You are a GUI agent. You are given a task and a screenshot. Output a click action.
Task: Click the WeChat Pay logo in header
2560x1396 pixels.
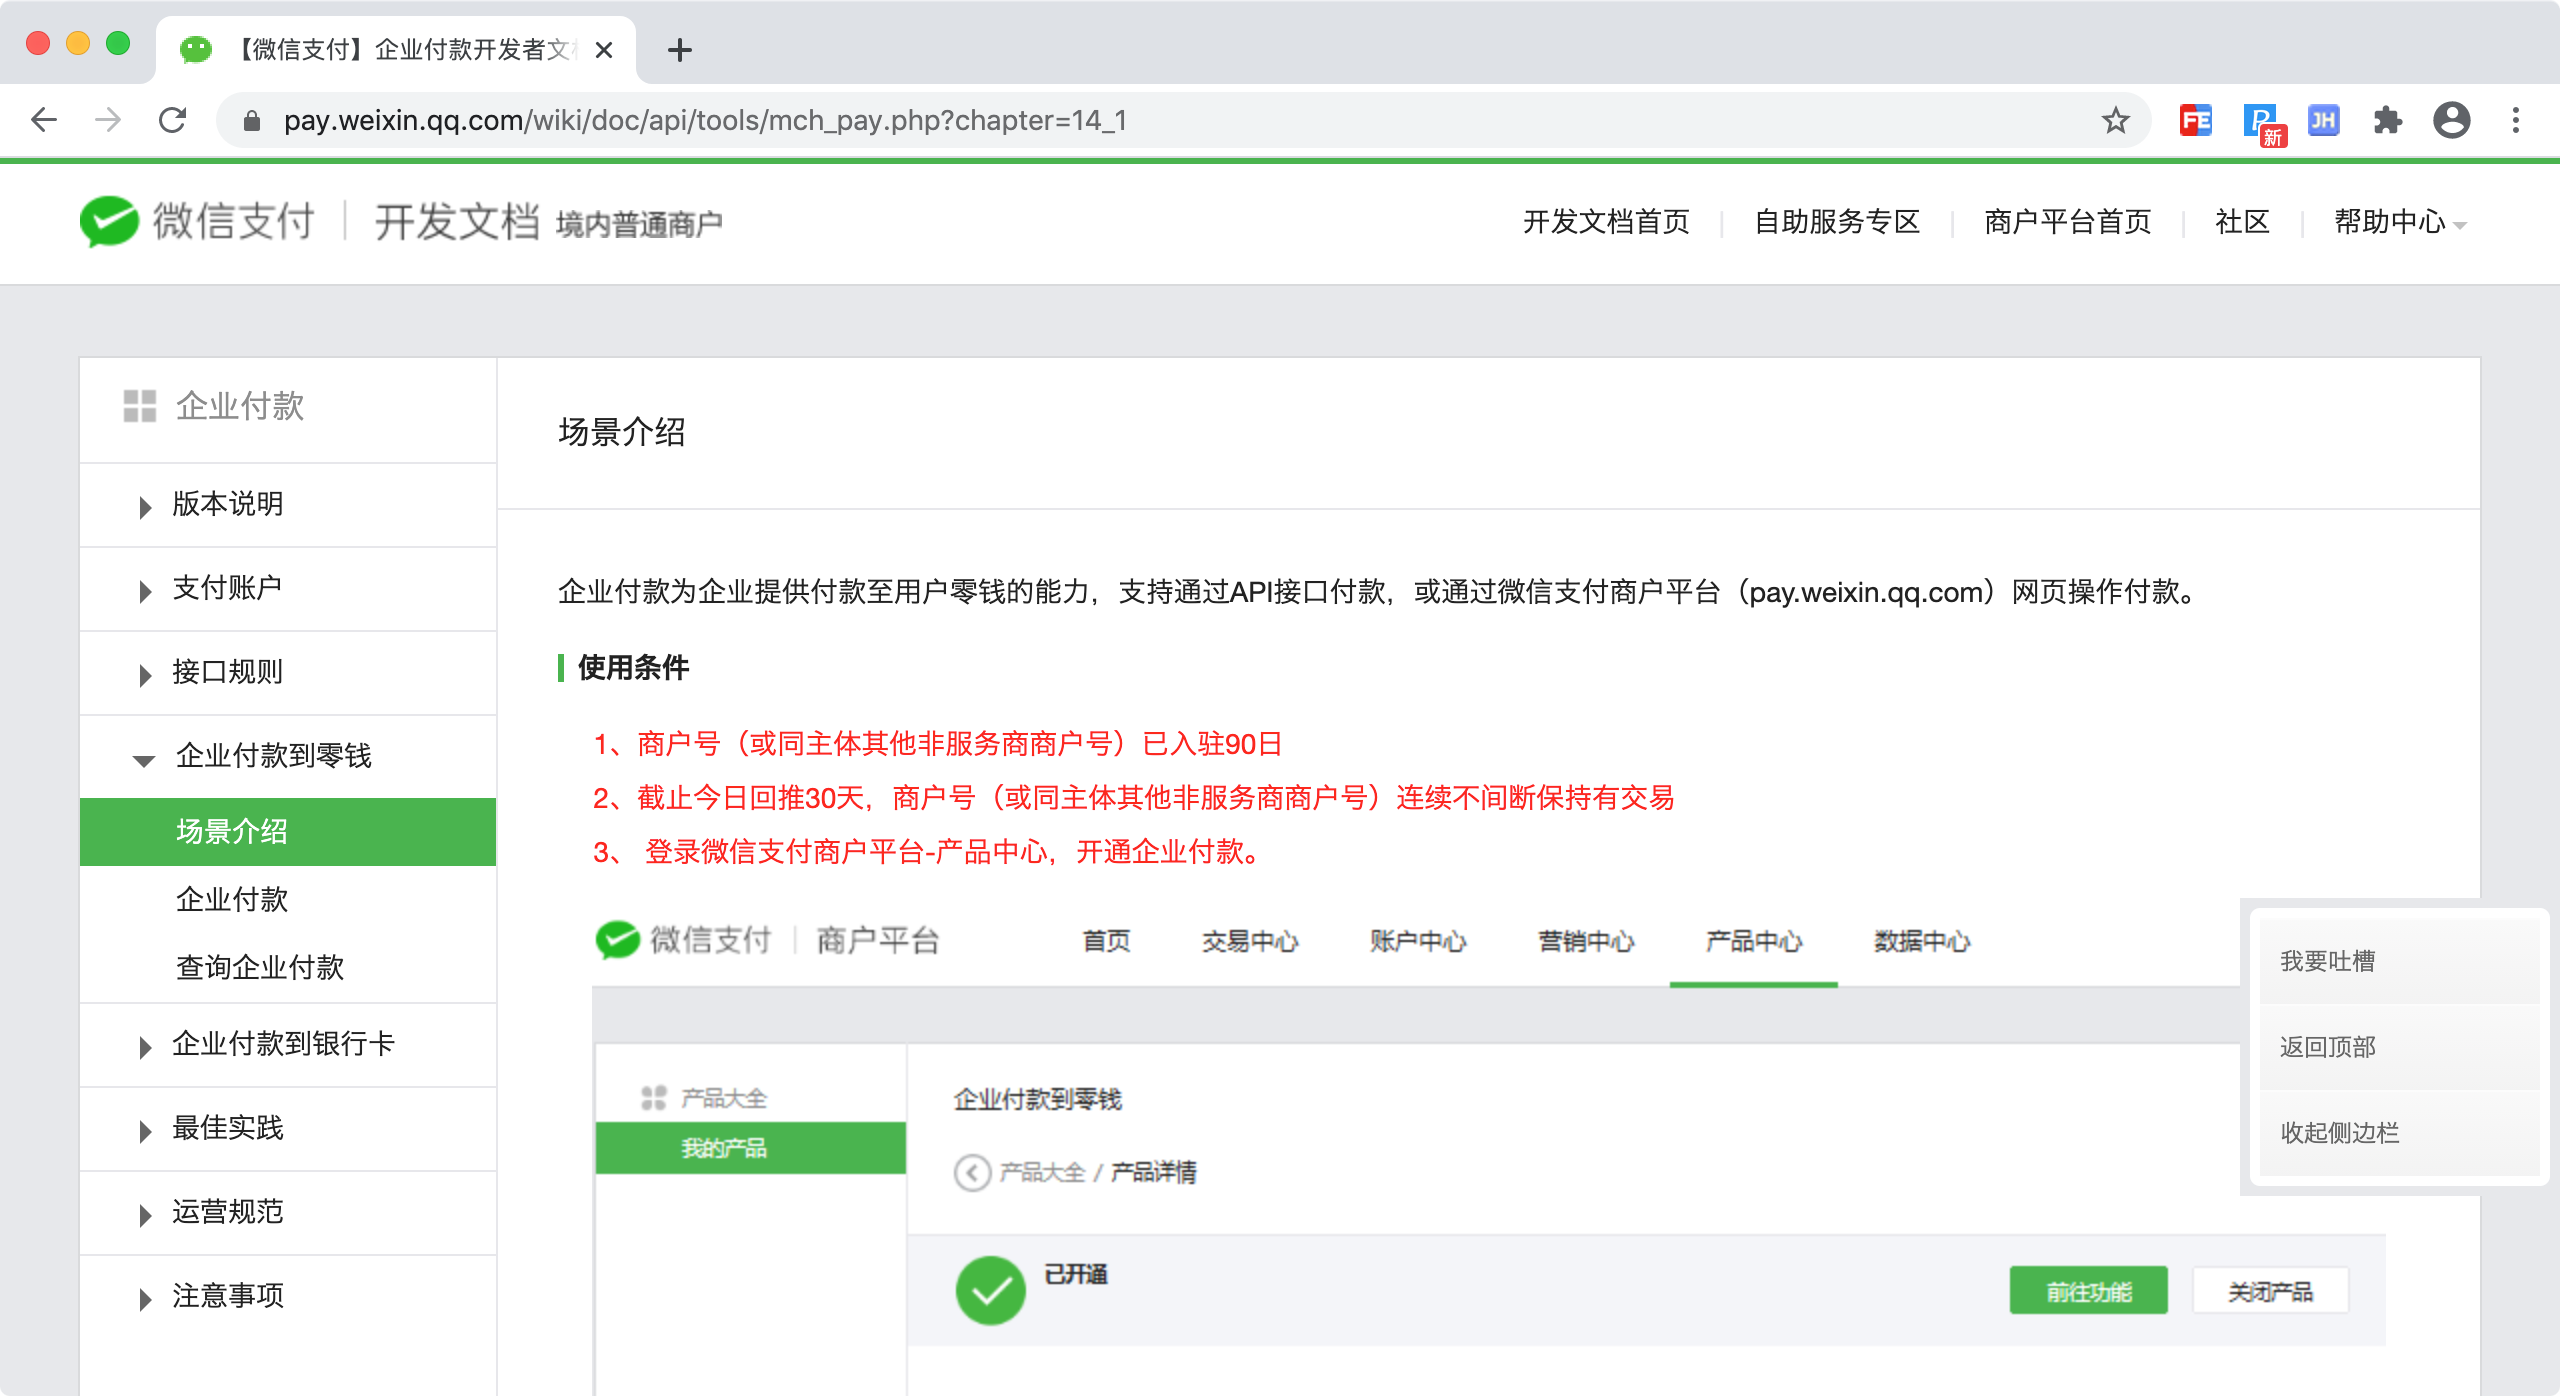(197, 221)
